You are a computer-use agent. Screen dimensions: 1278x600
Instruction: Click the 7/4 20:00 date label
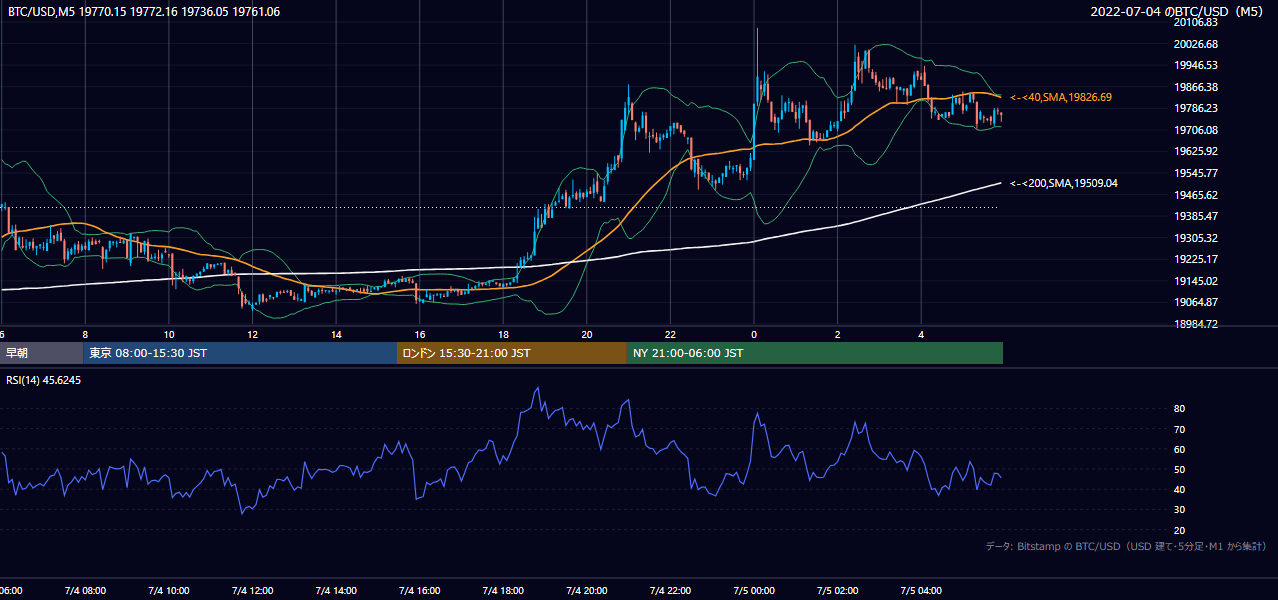[x=586, y=590]
